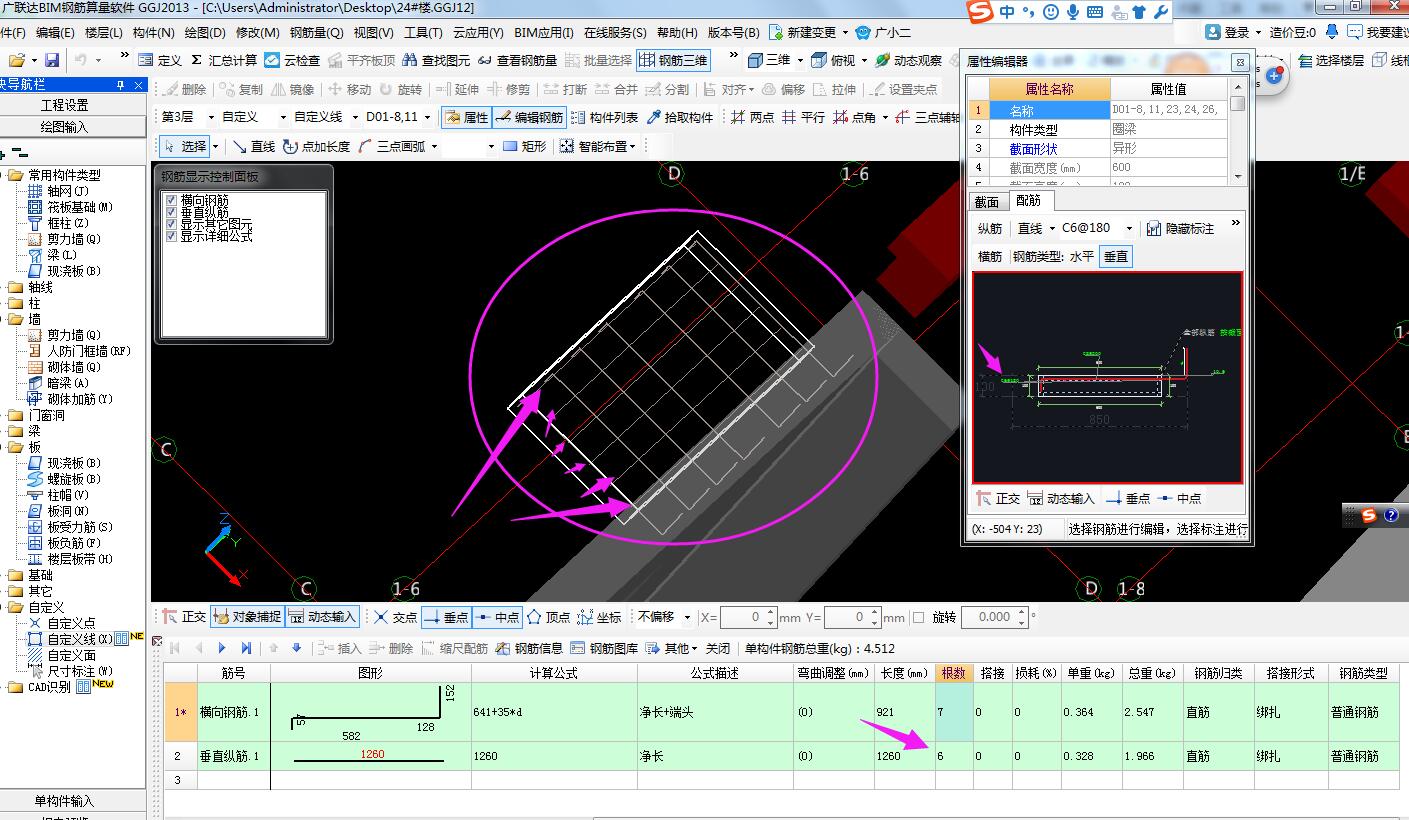Click 缩尺配筋 scaled rebar tool
Image resolution: width=1409 pixels, height=820 pixels.
coord(454,648)
